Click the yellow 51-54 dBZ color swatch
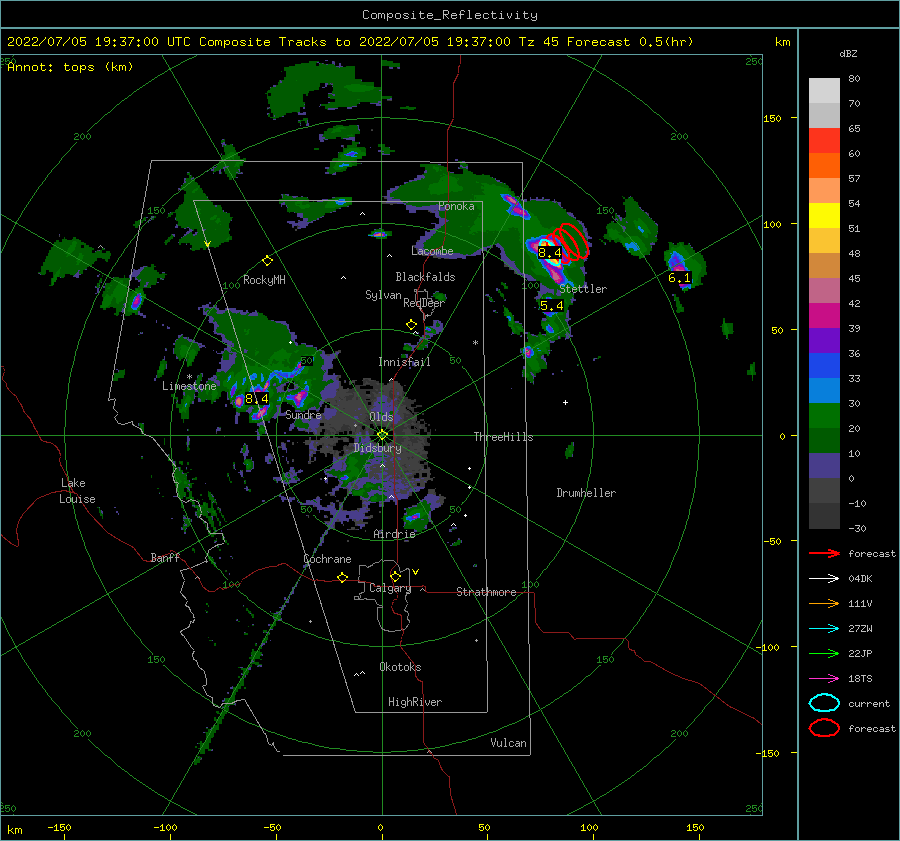 pyautogui.click(x=824, y=216)
